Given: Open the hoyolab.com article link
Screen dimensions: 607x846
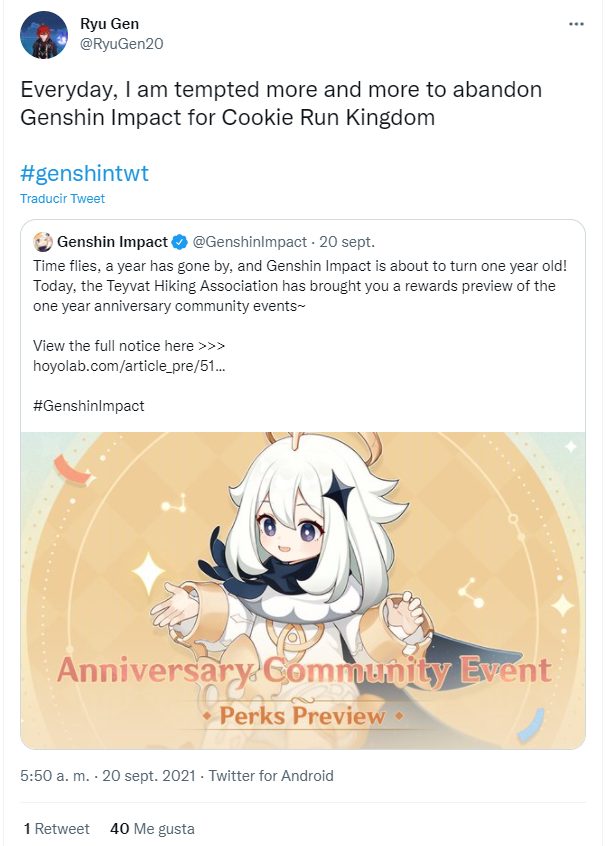Looking at the screenshot, I should pos(129,366).
